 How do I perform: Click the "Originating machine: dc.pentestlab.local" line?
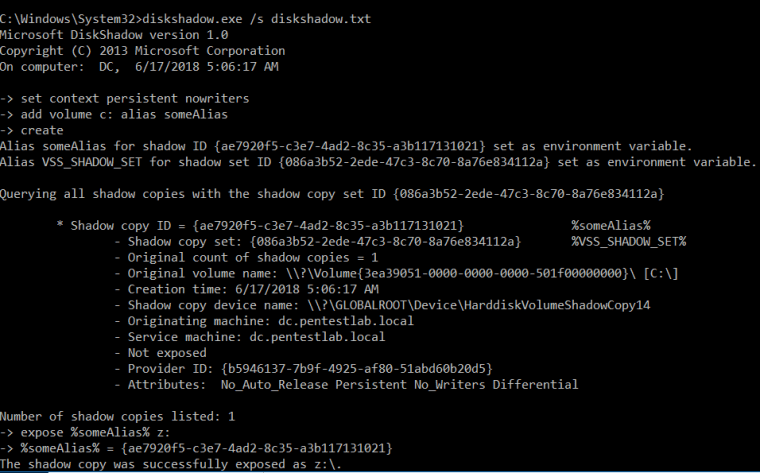pos(271,320)
